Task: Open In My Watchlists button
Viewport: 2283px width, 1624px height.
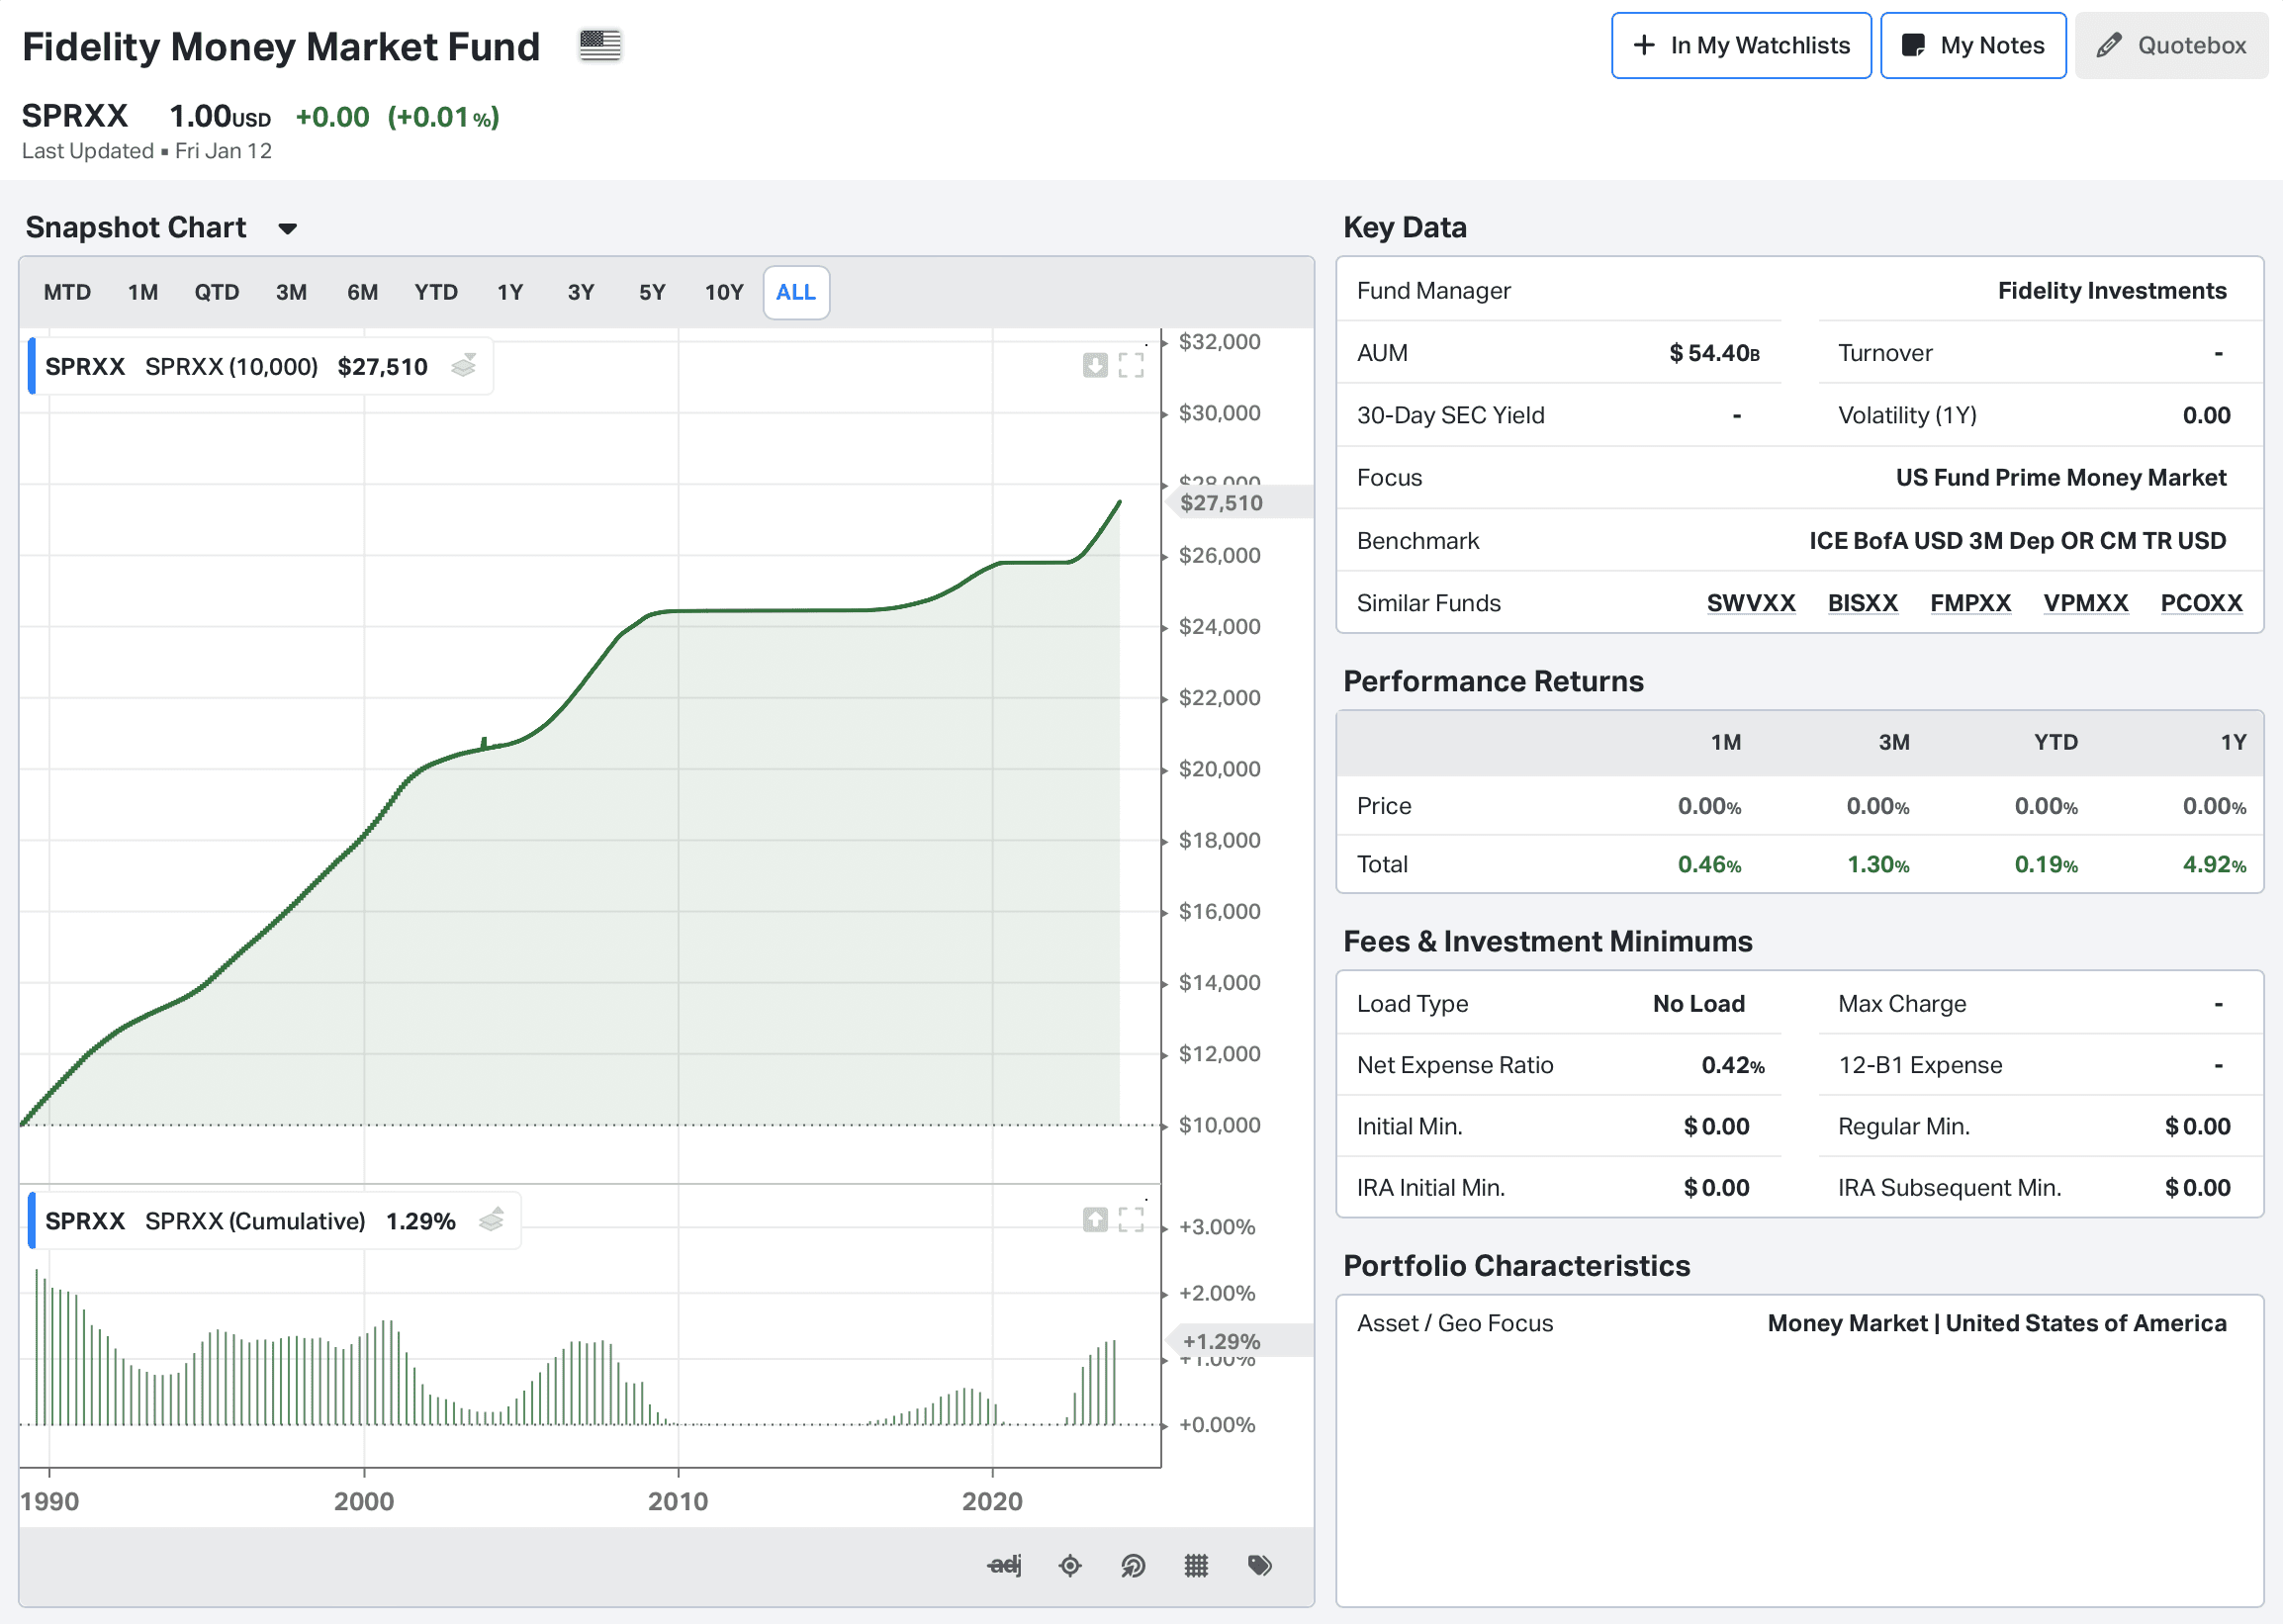Action: pos(1740,46)
